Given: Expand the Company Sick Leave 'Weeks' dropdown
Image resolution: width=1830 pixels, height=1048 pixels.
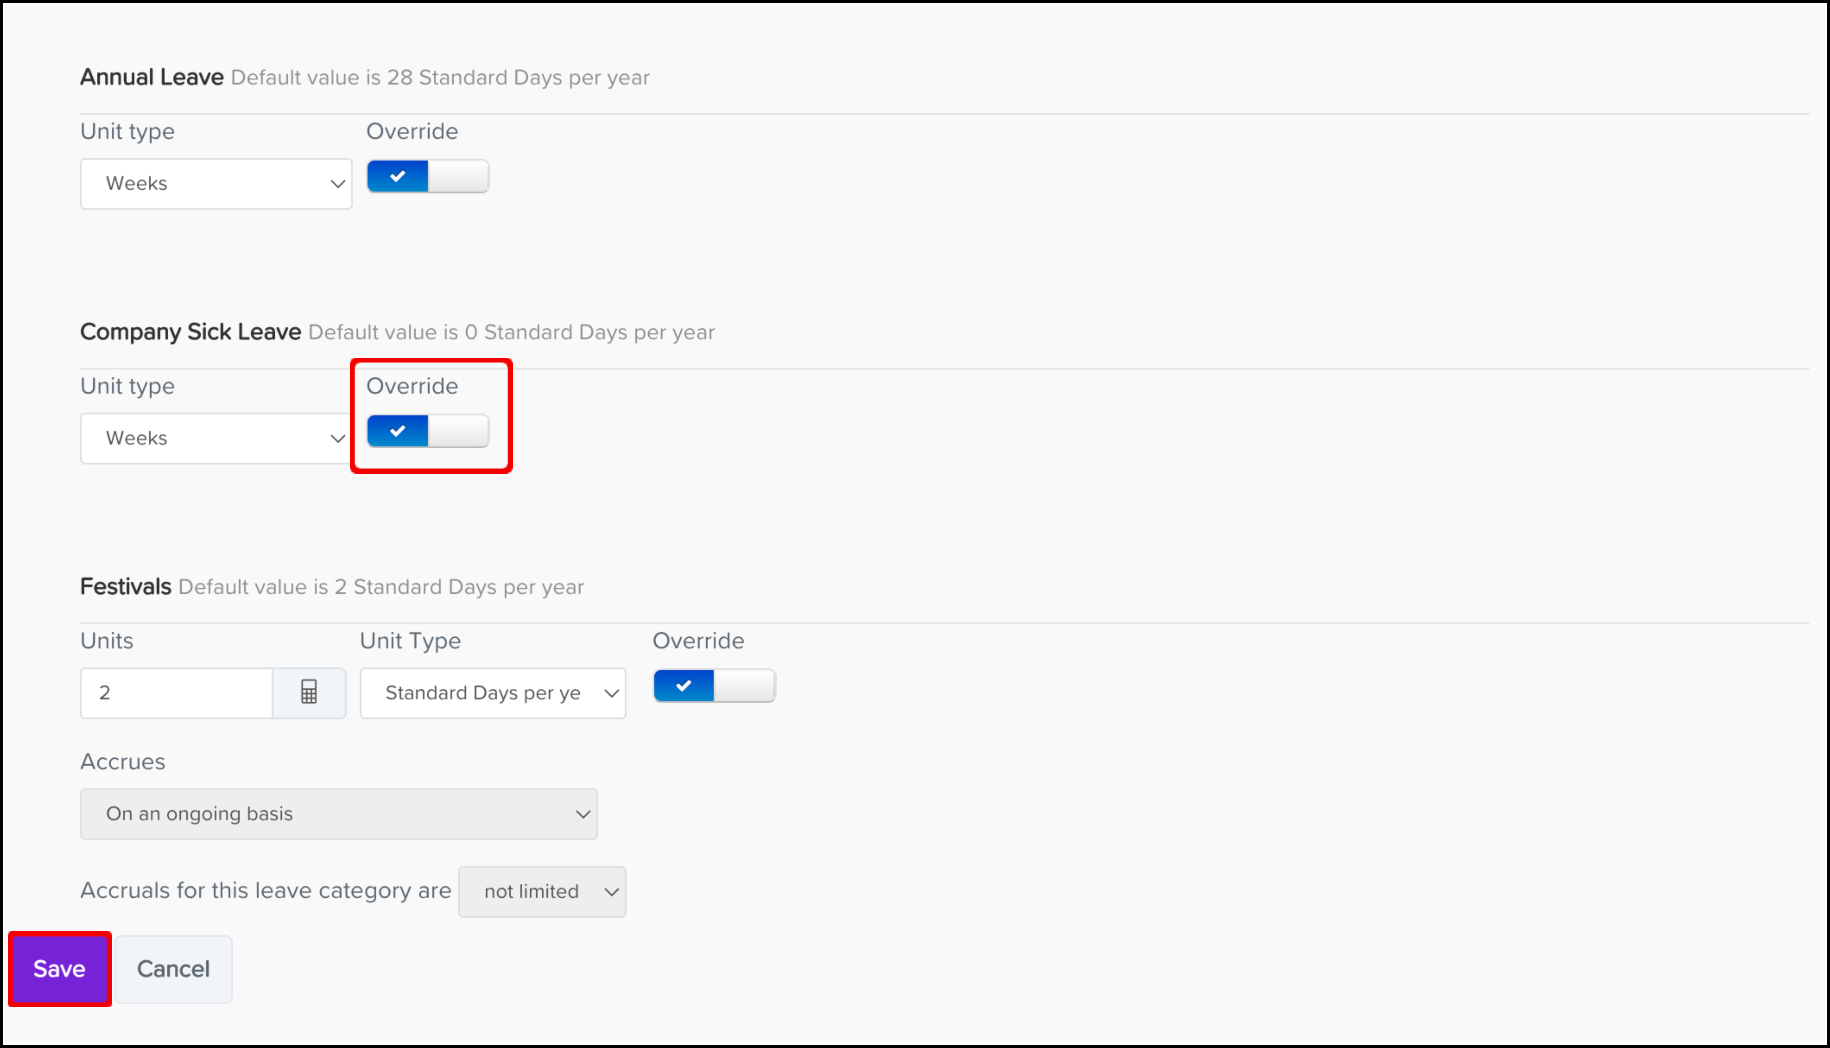Looking at the screenshot, I should coord(215,439).
